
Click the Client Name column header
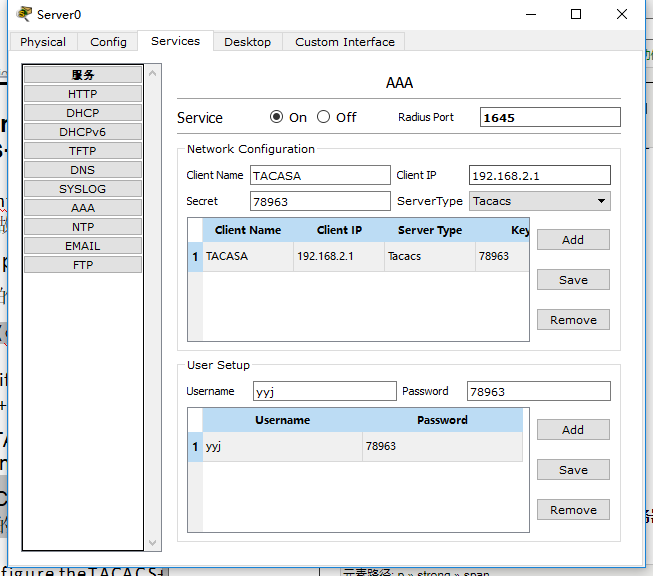[248, 230]
